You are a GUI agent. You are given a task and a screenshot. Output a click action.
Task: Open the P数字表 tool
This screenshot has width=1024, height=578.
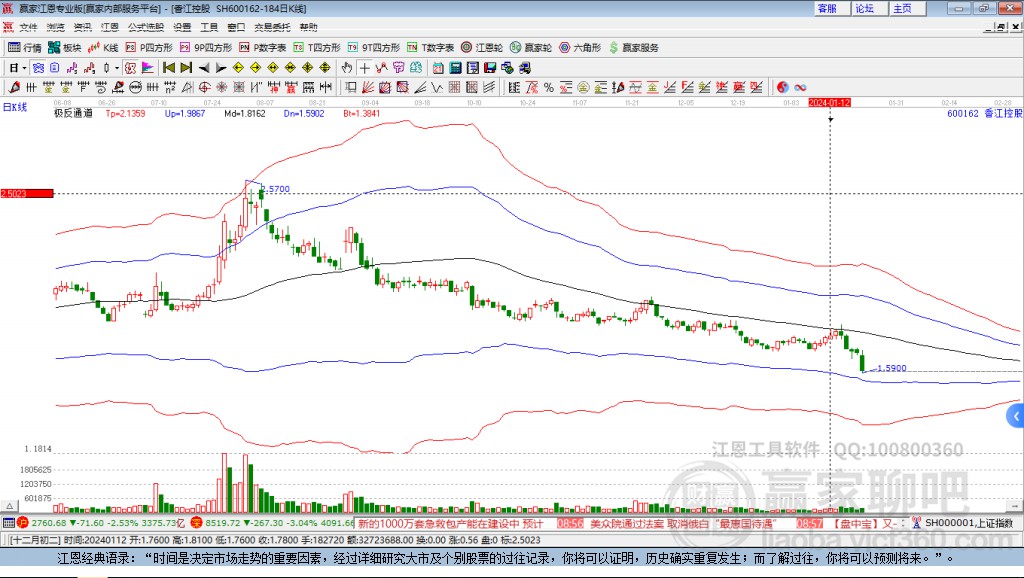pos(263,48)
